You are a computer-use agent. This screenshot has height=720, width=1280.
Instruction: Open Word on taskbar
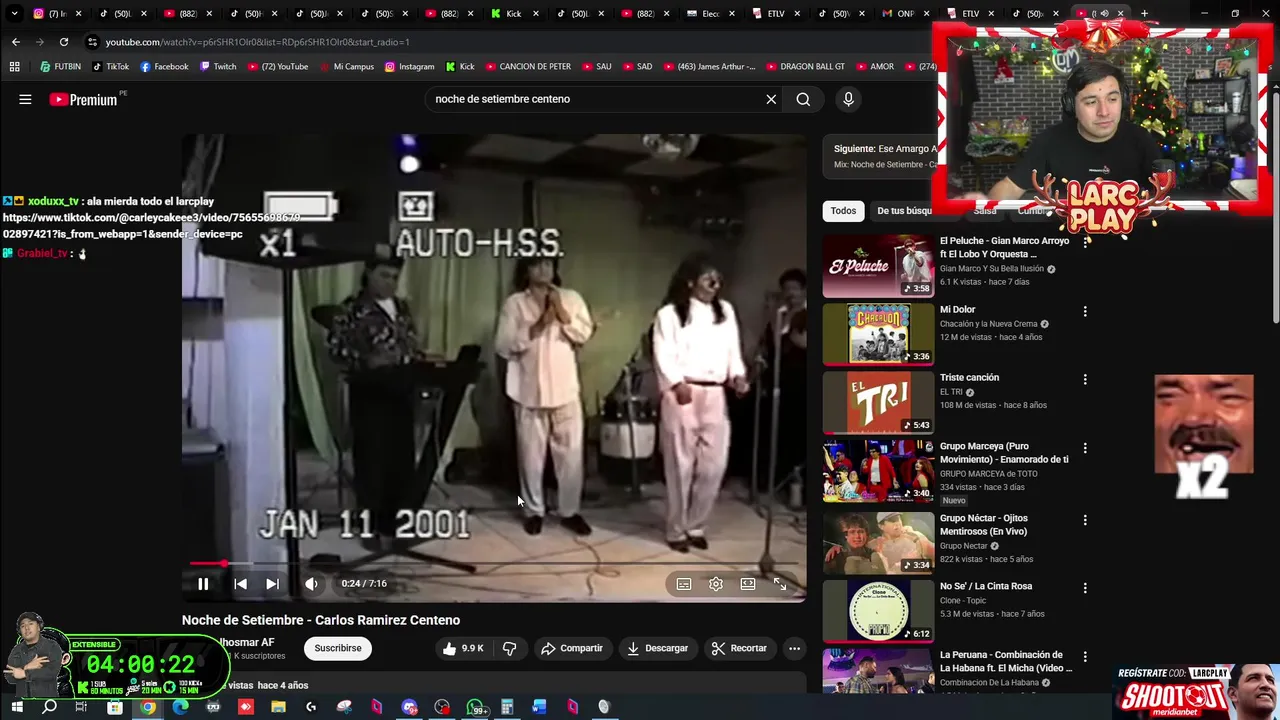[x=540, y=707]
